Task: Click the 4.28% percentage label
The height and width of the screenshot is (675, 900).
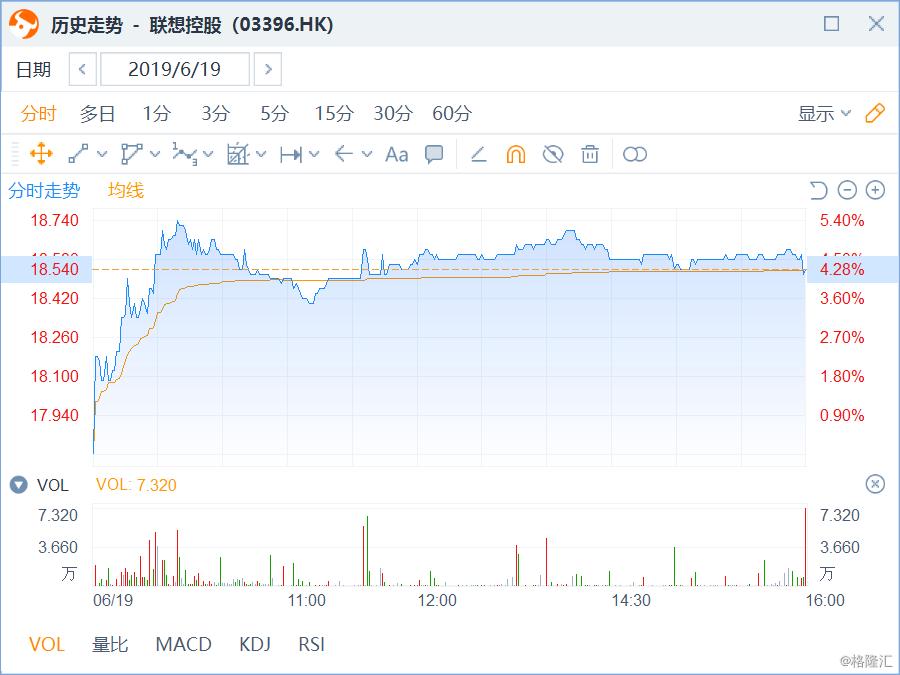Action: click(841, 269)
